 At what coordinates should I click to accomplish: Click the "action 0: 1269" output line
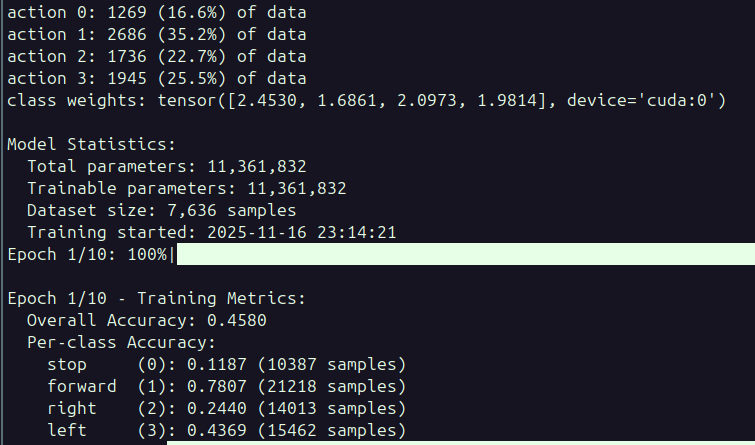(x=157, y=14)
